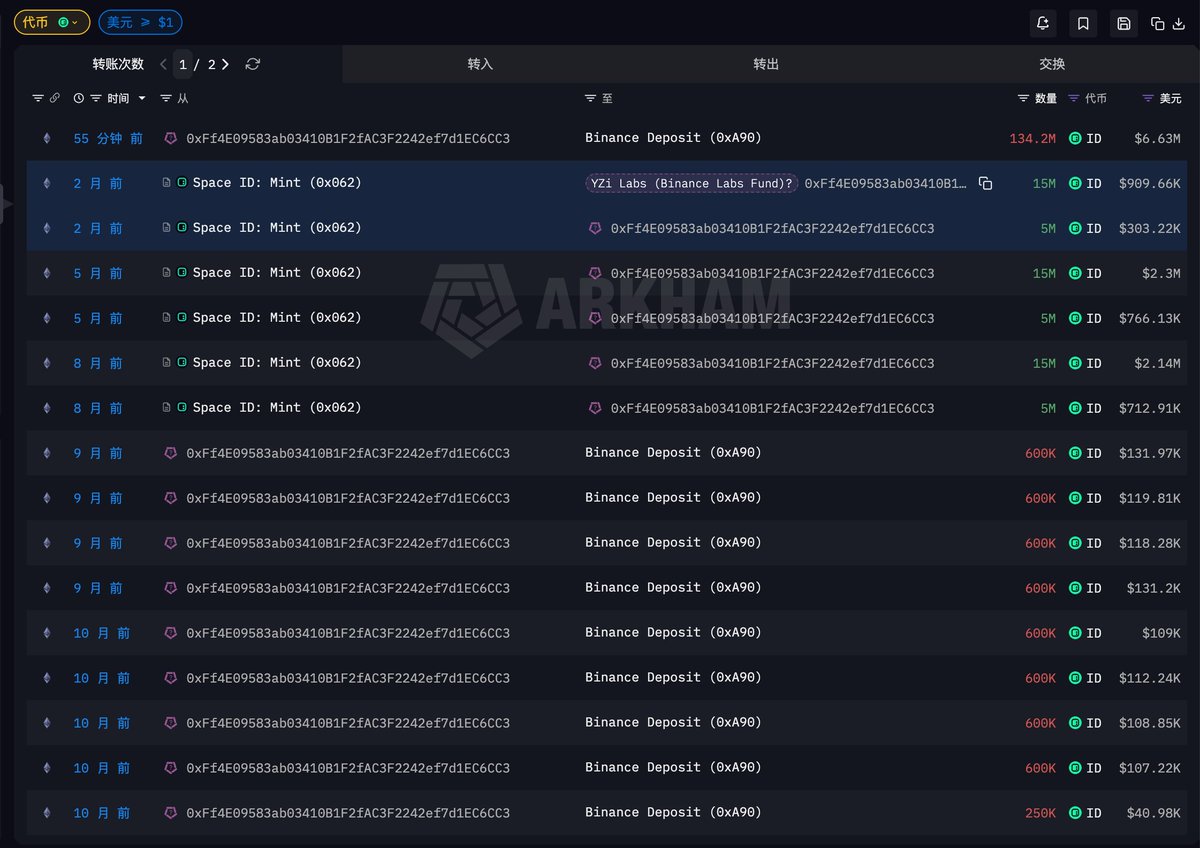Click the page number 1 field
The image size is (1200, 848).
tap(183, 64)
